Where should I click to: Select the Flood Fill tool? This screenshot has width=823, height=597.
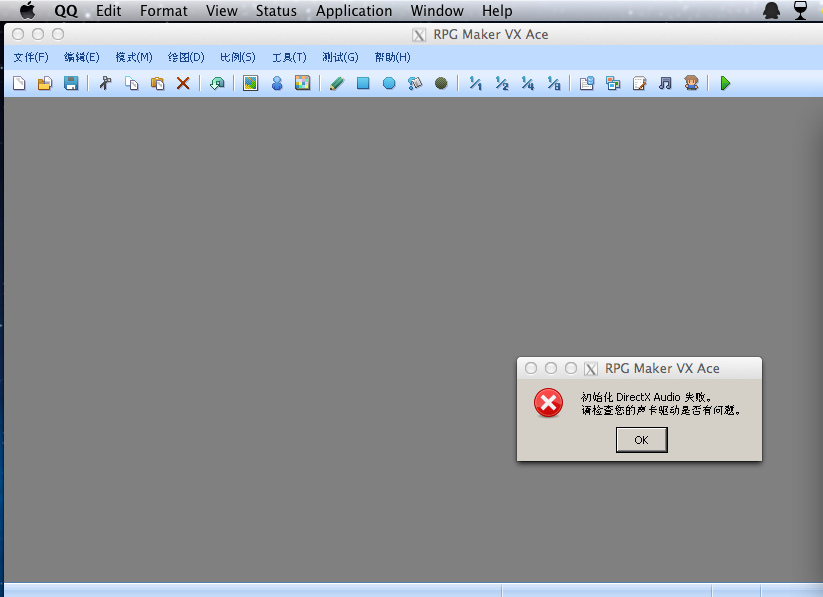tap(415, 83)
